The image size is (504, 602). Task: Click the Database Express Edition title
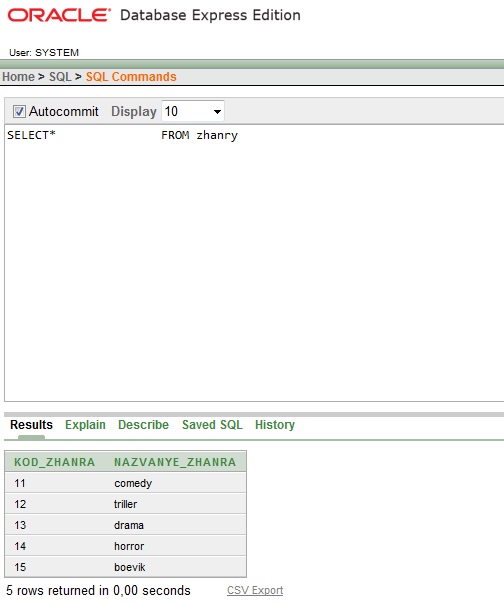click(210, 15)
